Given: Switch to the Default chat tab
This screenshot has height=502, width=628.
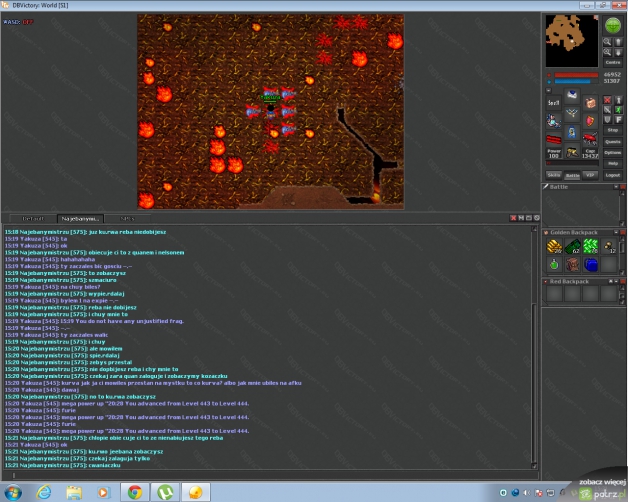Looking at the screenshot, I should (x=32, y=217).
